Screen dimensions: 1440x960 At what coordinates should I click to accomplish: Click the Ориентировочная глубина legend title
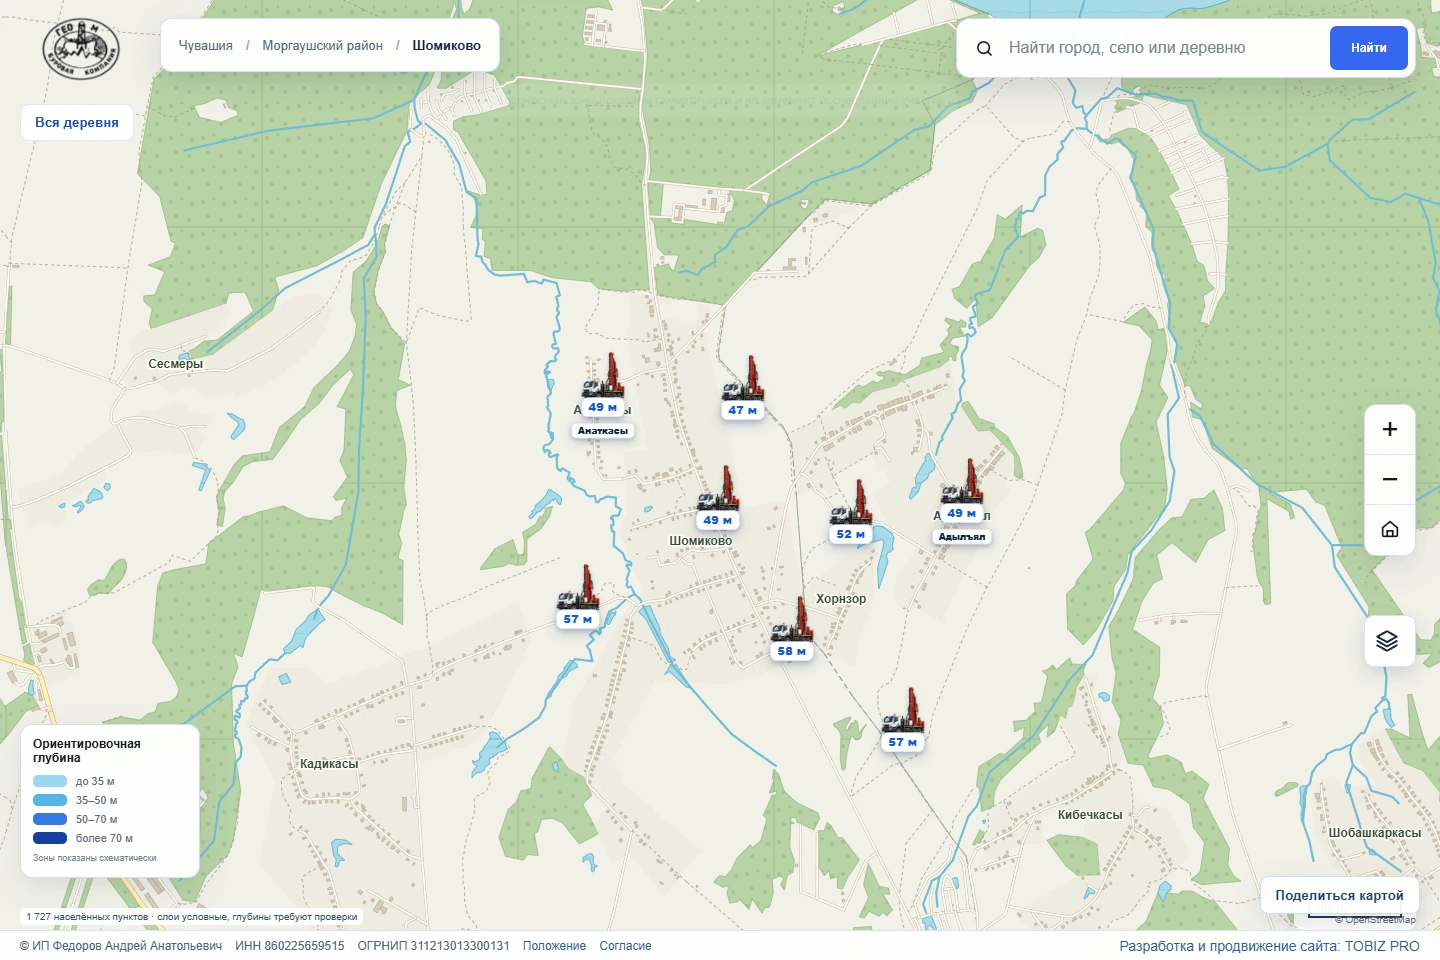pos(87,751)
